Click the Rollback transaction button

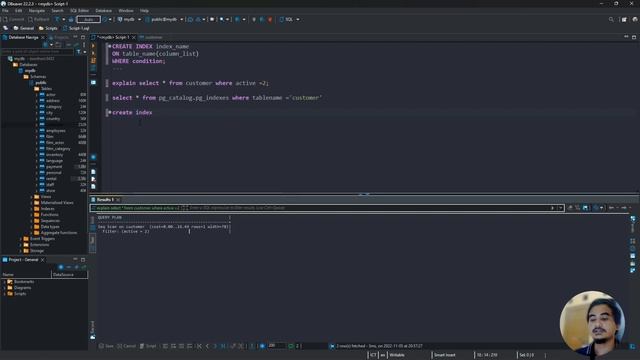click(x=39, y=19)
